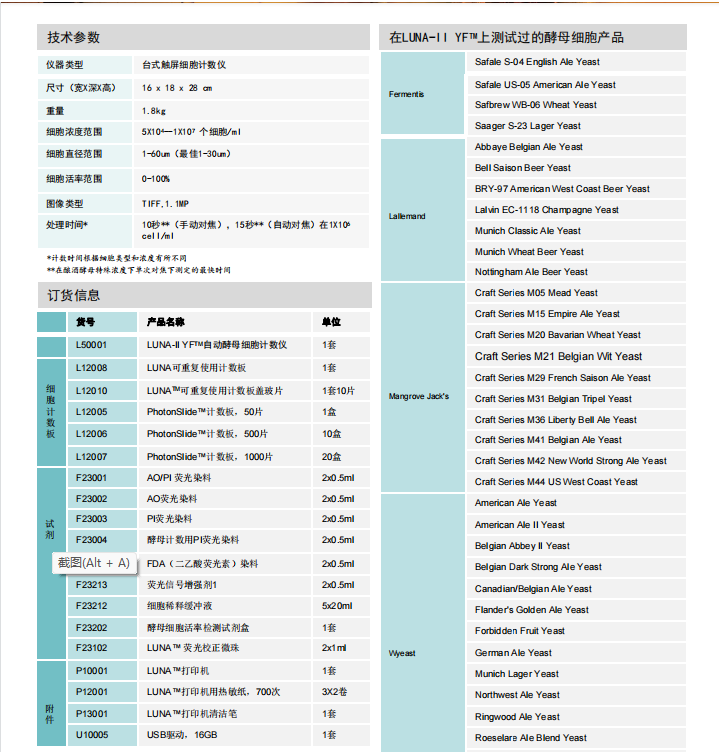Select Lalvin EC-1118 Champagne Yeast

coord(547,210)
